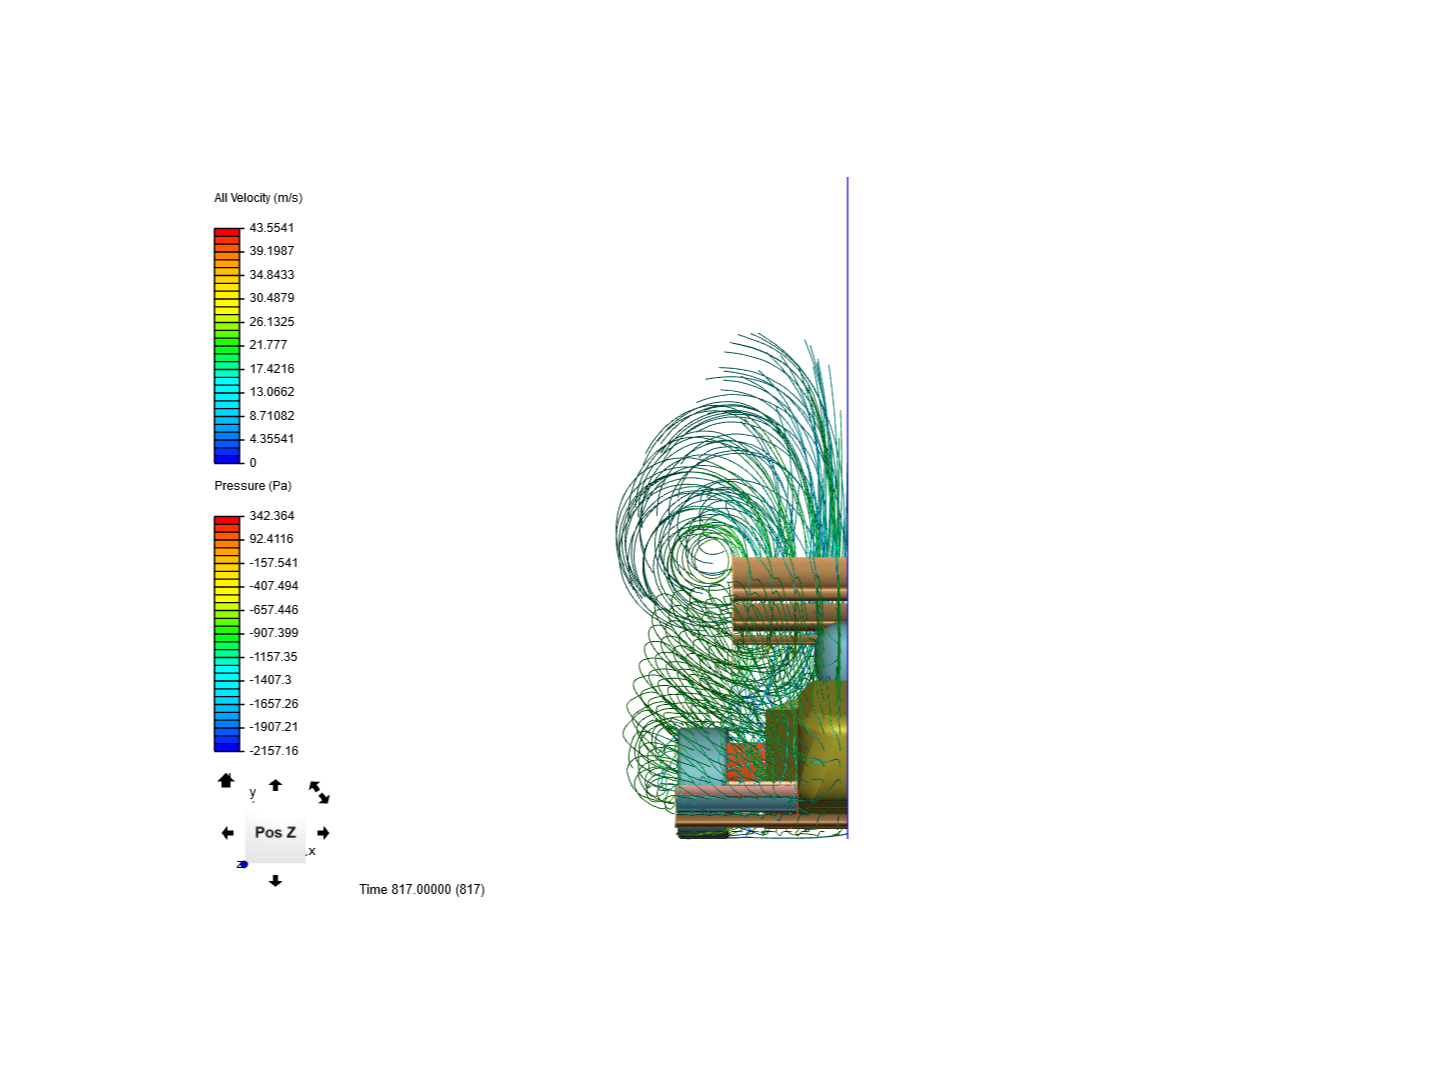Click the pressure legend value -157.541
1440x1080 pixels.
pyautogui.click(x=274, y=563)
